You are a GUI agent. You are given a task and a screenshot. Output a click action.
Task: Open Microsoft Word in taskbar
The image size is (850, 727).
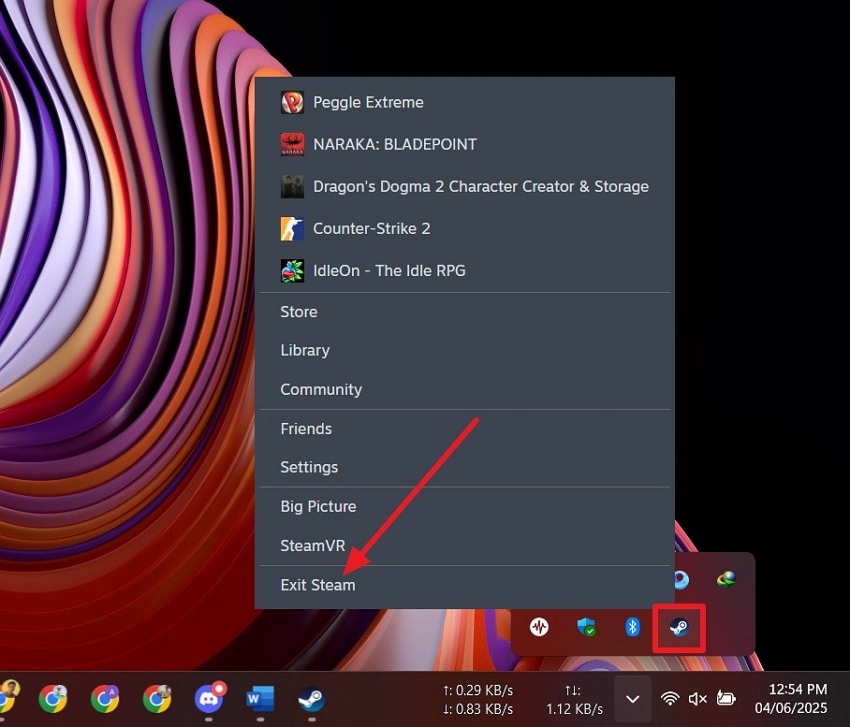coord(260,699)
